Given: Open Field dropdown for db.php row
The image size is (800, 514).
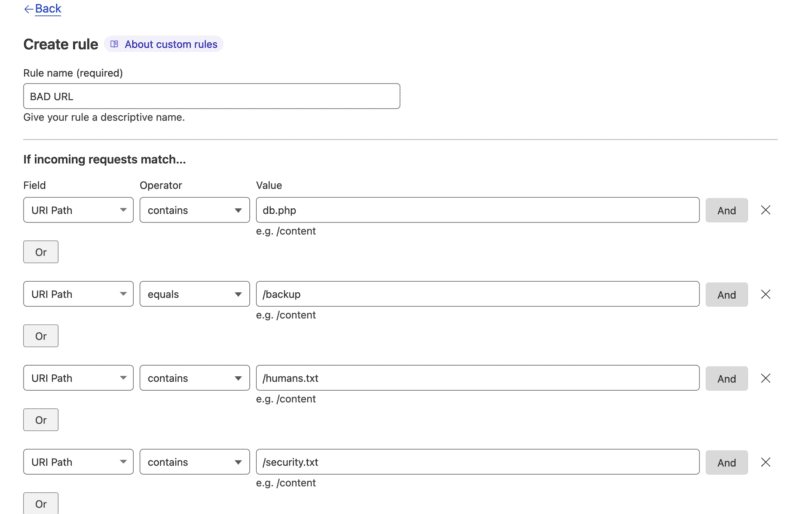Looking at the screenshot, I should tap(78, 210).
